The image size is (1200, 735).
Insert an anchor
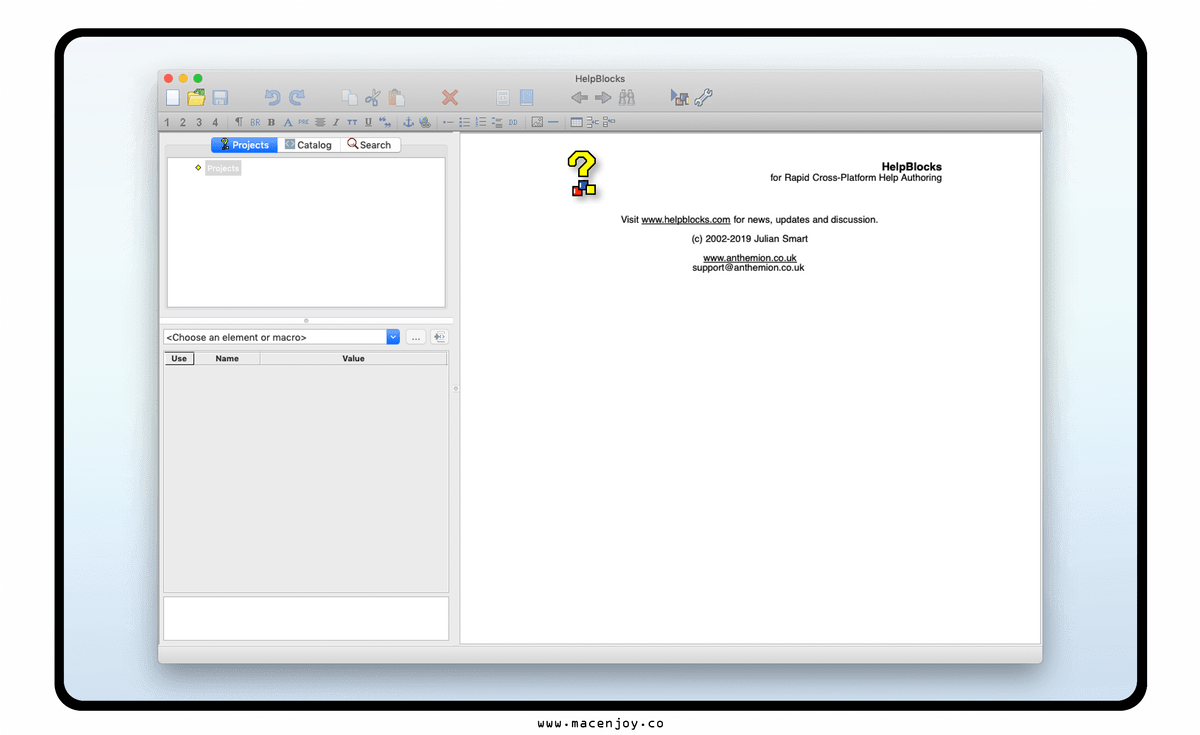[x=408, y=122]
